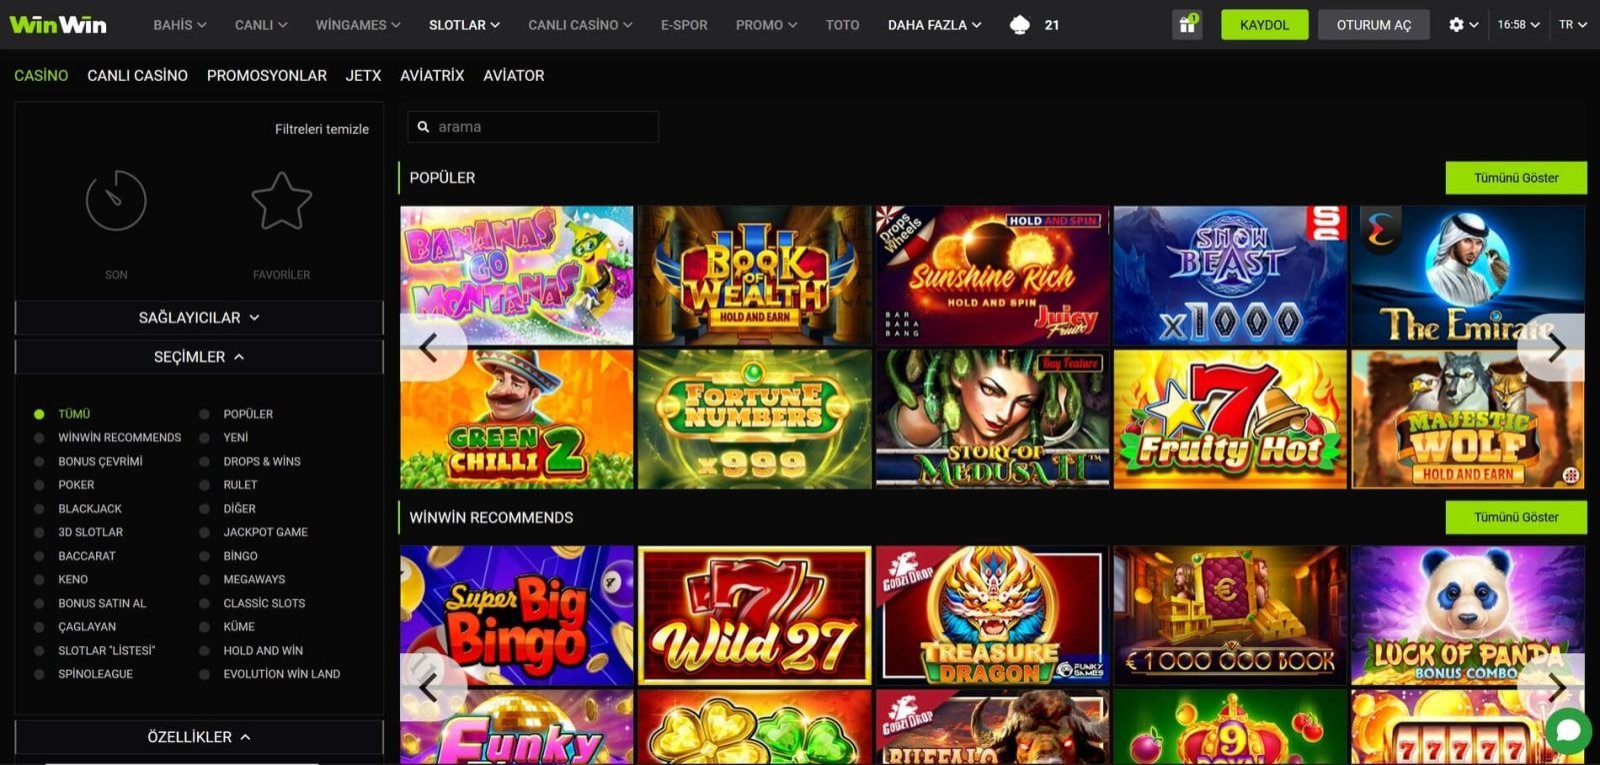The width and height of the screenshot is (1600, 765).
Task: Open the Fruity Hot game
Action: click(1230, 419)
